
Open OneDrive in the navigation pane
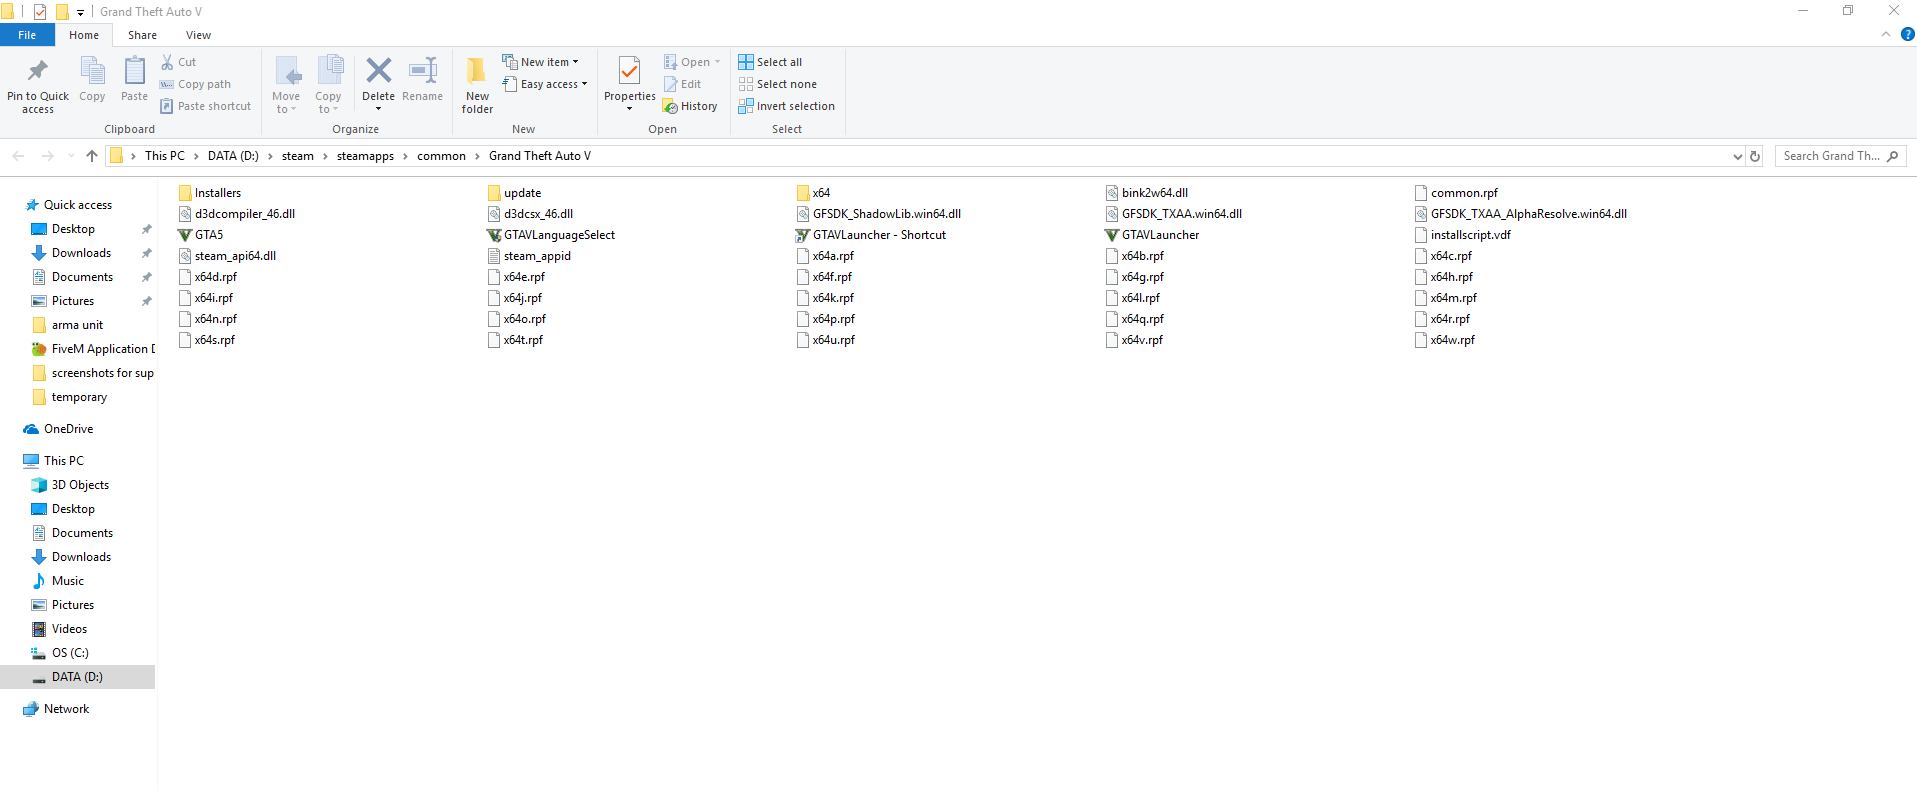click(x=59, y=429)
